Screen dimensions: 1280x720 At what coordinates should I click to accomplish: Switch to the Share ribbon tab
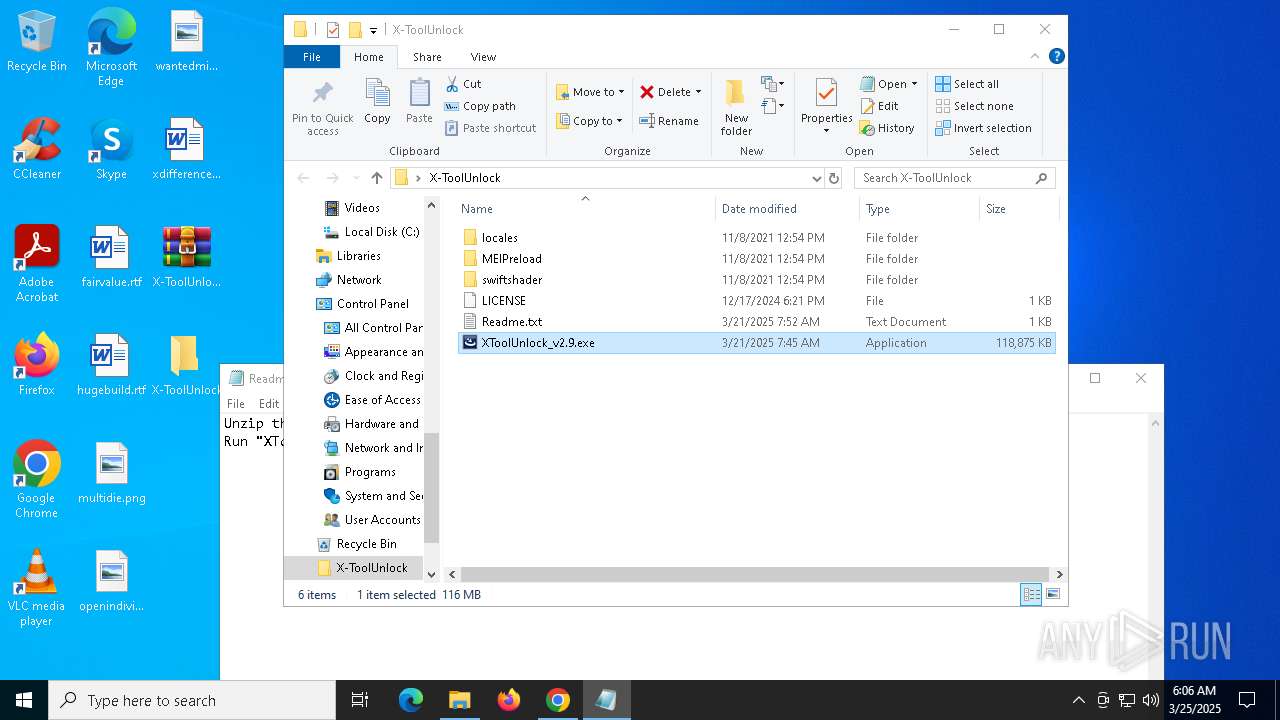point(427,57)
